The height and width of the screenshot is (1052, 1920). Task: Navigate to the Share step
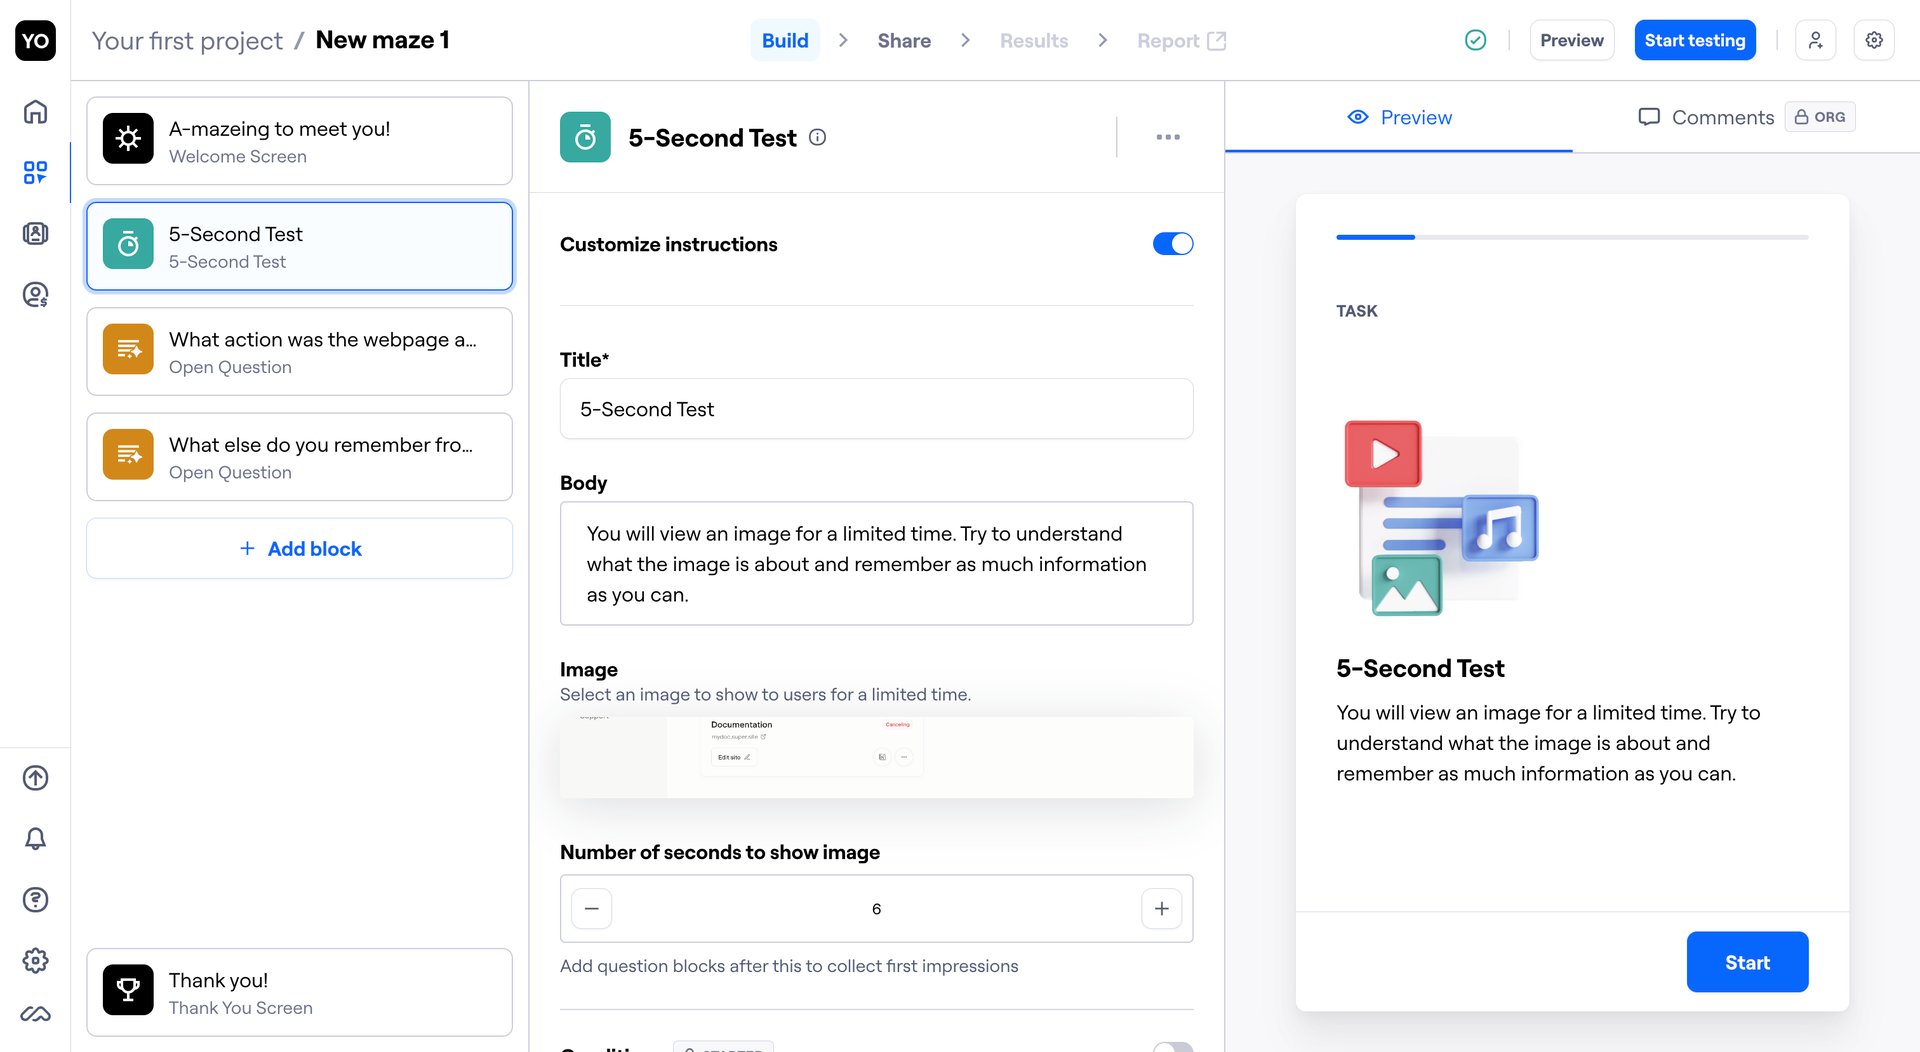[x=903, y=40]
